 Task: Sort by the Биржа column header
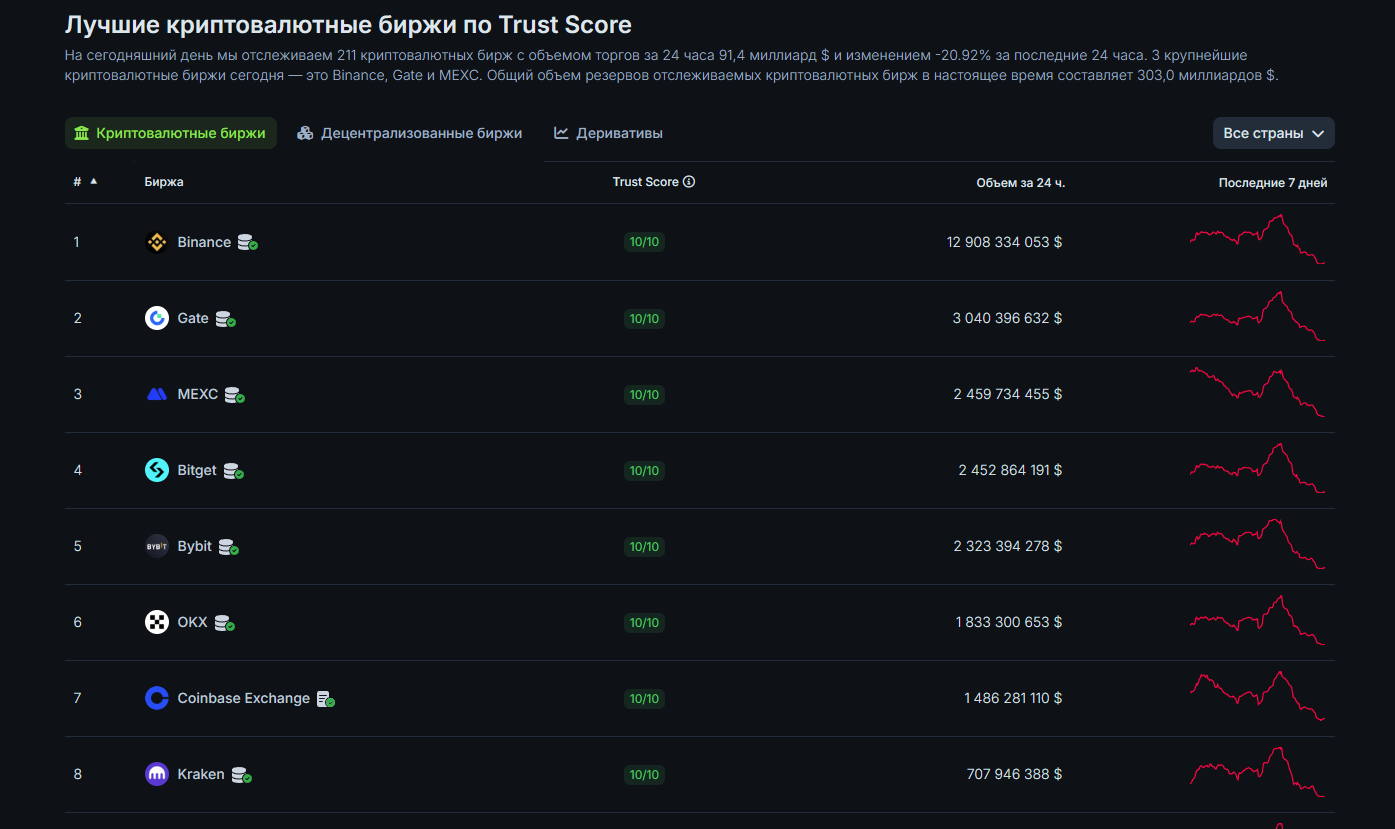point(164,182)
